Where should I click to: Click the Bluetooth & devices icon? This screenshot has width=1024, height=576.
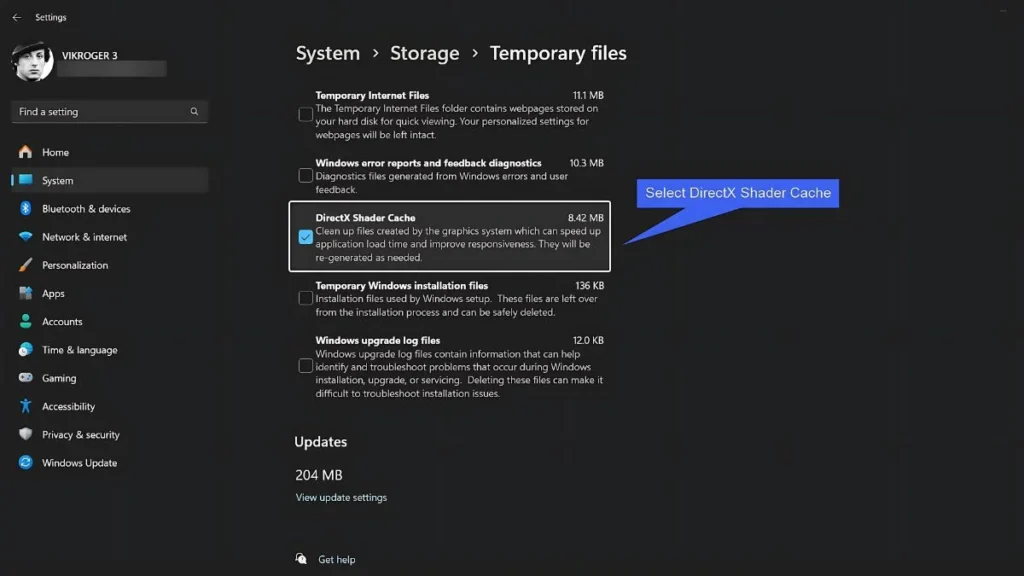[x=25, y=209]
